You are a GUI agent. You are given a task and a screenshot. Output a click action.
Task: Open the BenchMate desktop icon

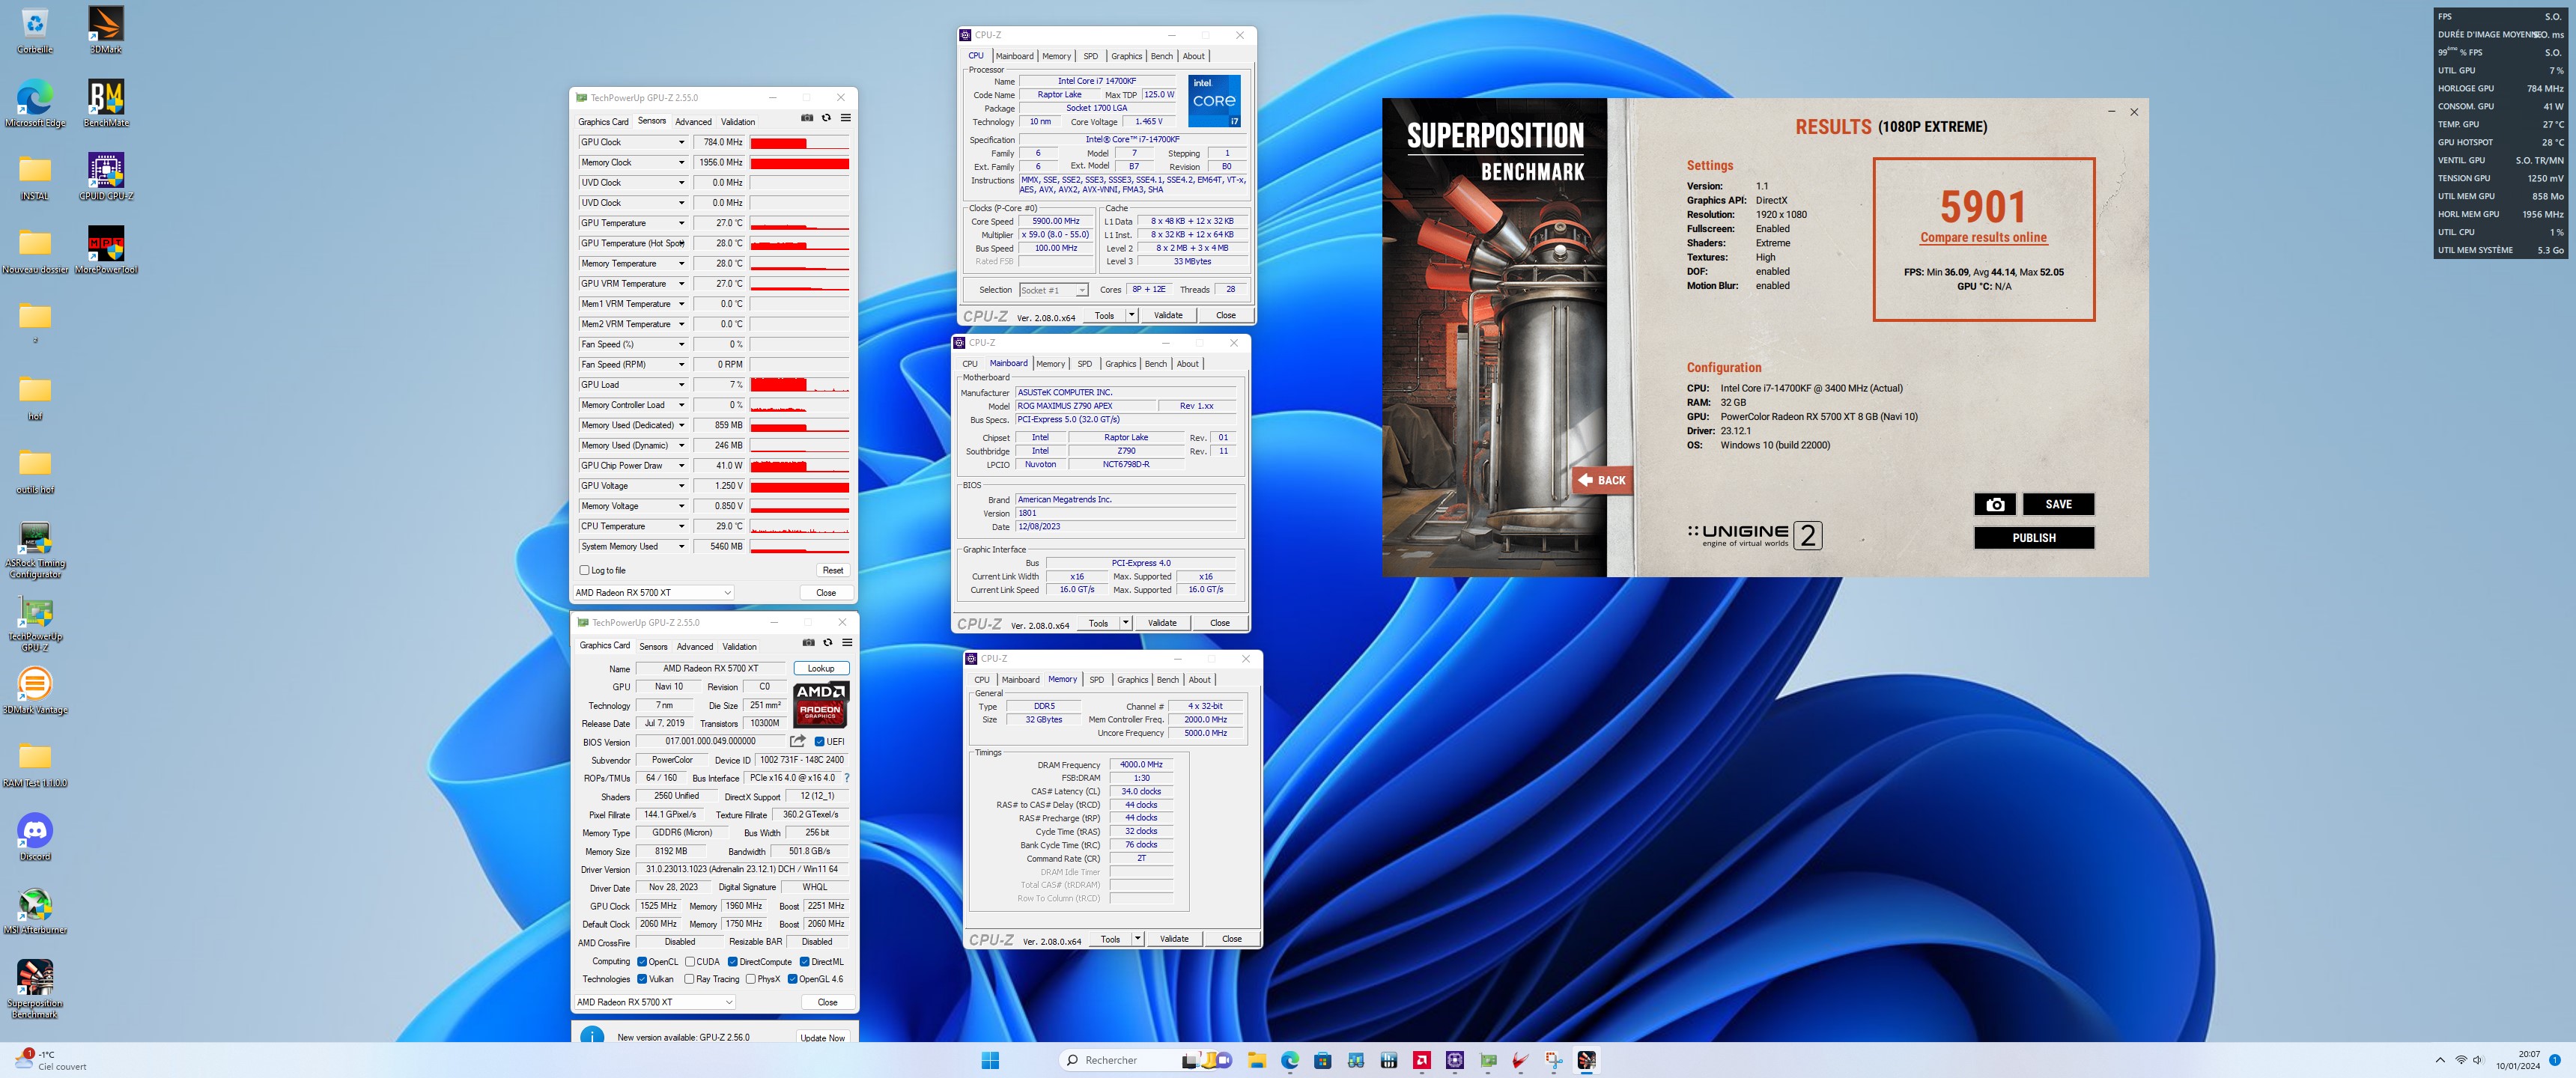[x=106, y=104]
